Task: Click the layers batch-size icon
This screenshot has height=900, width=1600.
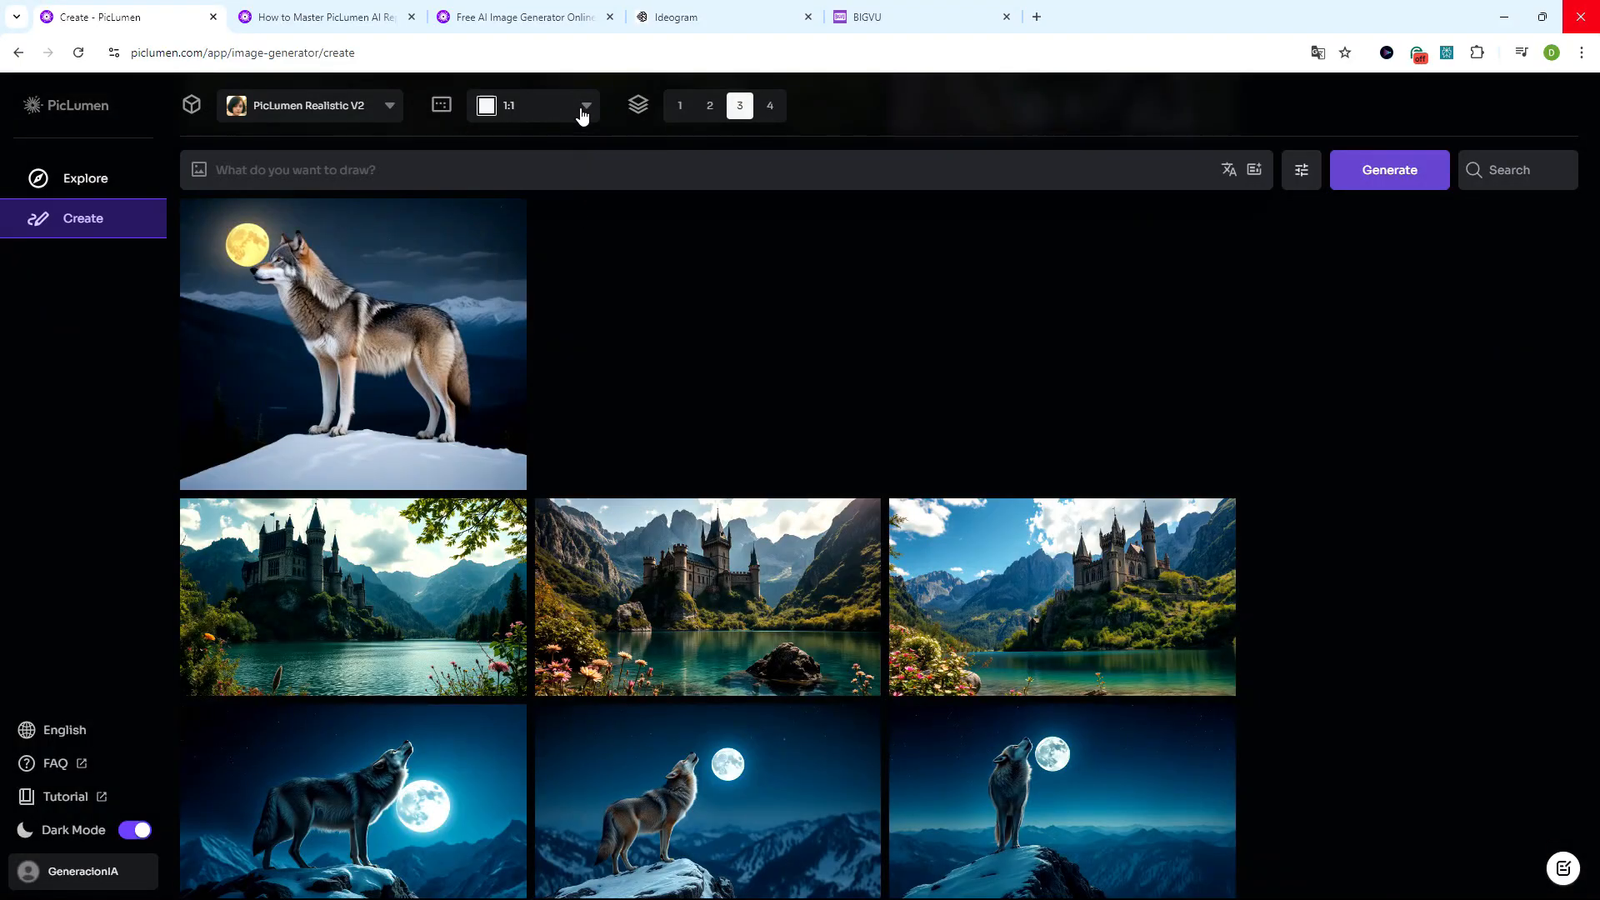Action: (638, 105)
